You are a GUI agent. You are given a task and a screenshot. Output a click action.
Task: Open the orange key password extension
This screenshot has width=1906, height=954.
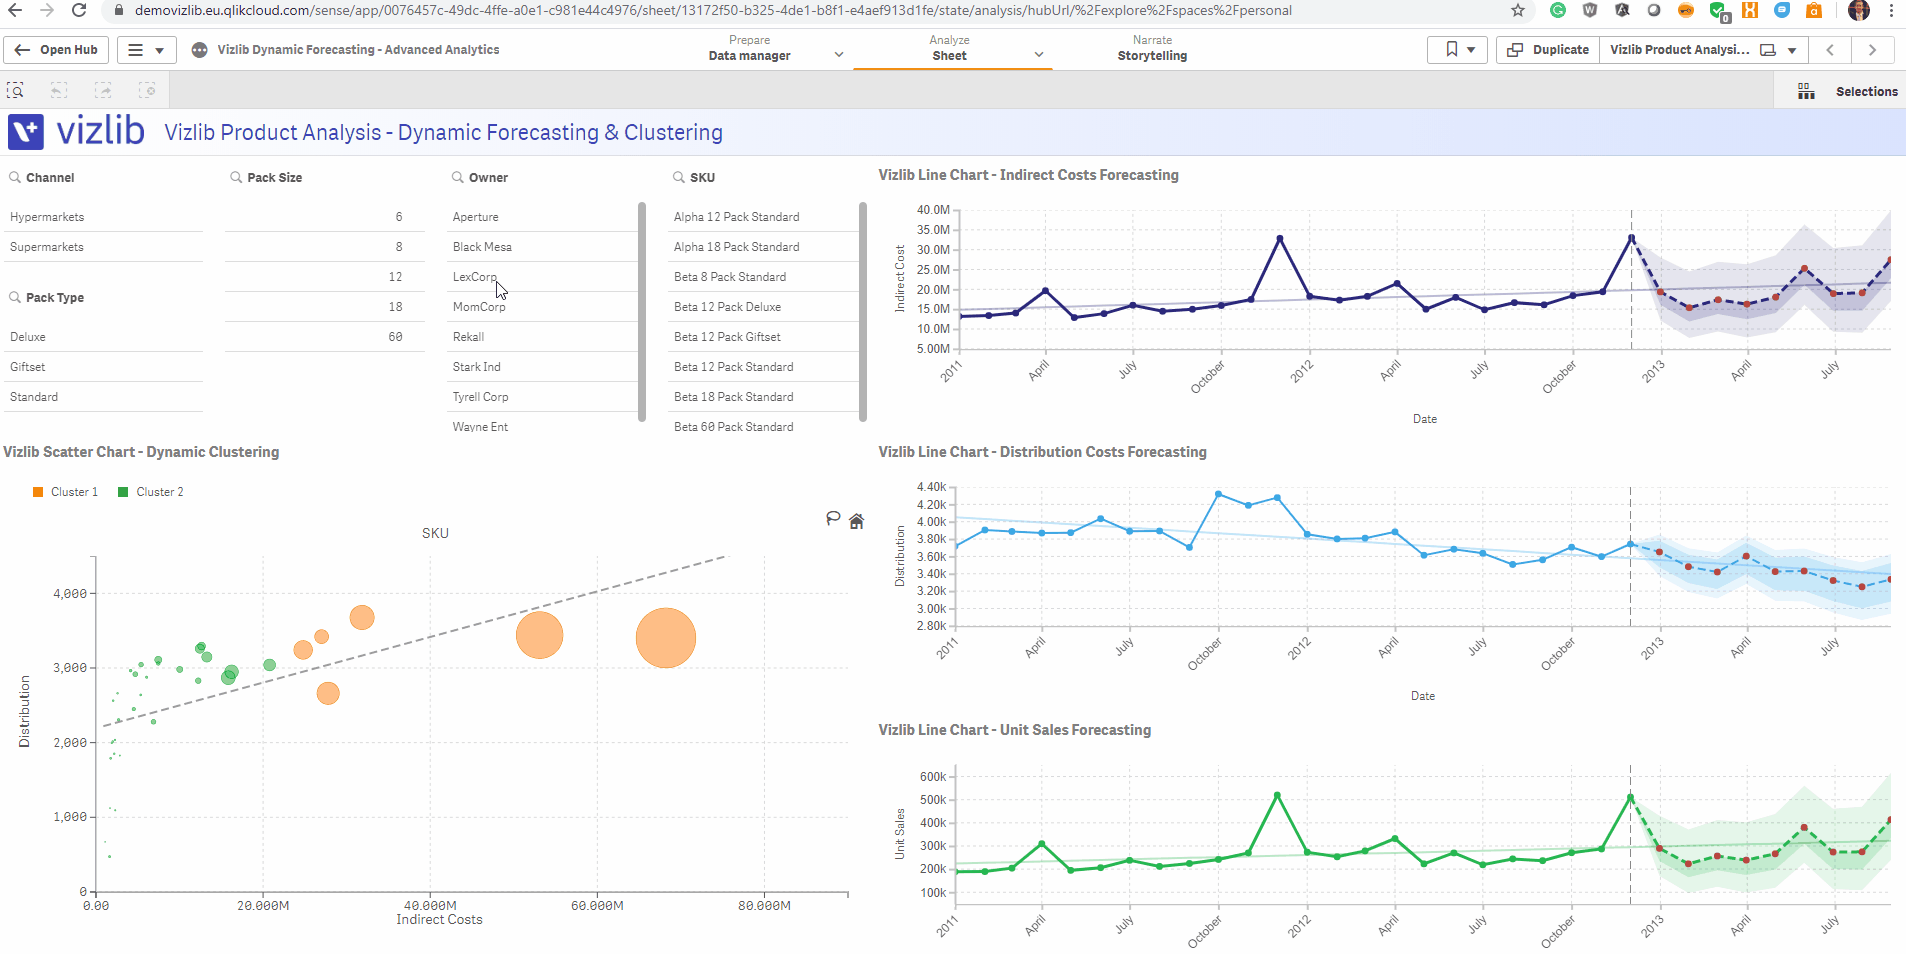(1686, 10)
